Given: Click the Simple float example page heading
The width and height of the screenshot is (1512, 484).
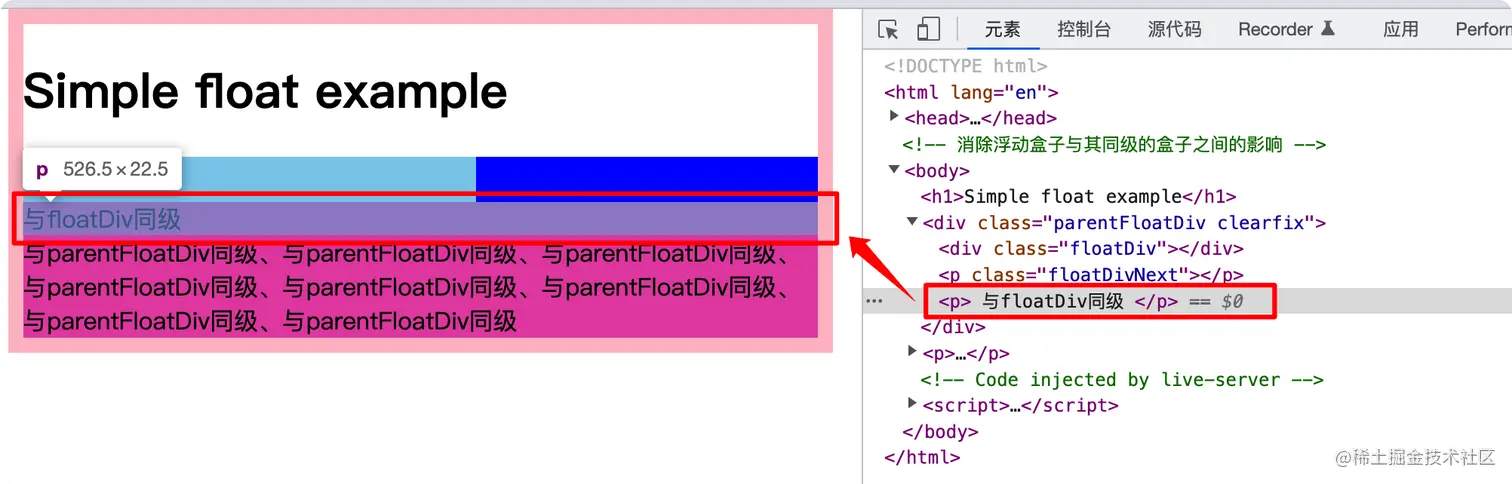Looking at the screenshot, I should pyautogui.click(x=265, y=91).
